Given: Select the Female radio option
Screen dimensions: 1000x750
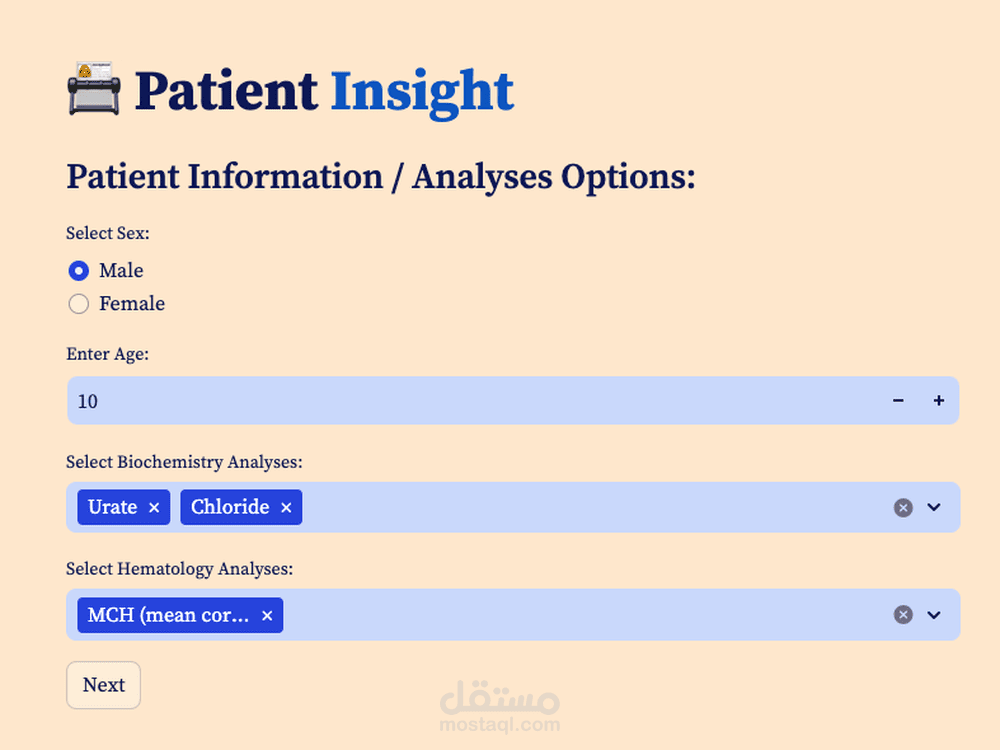Looking at the screenshot, I should [x=79, y=304].
